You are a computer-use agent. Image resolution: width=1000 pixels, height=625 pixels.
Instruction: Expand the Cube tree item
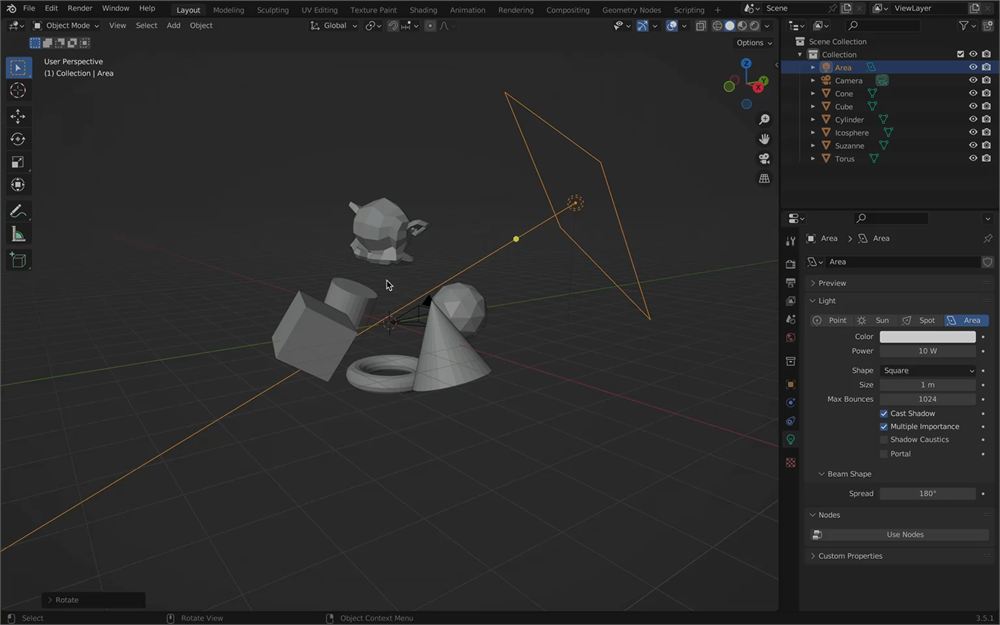tap(812, 107)
